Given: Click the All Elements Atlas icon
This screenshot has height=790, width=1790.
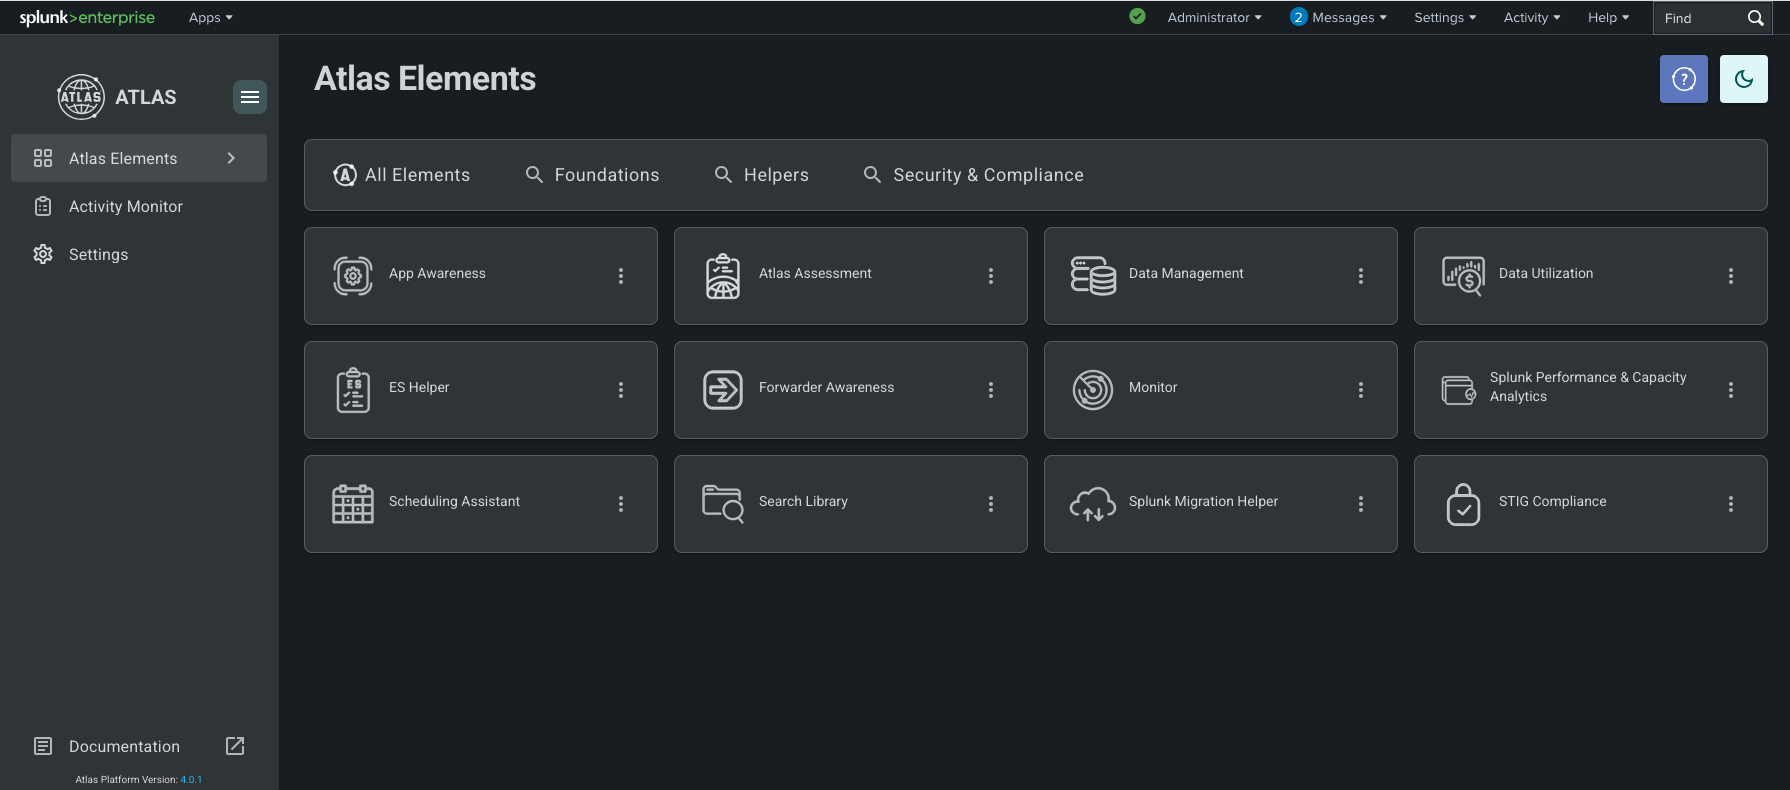Looking at the screenshot, I should [x=345, y=175].
